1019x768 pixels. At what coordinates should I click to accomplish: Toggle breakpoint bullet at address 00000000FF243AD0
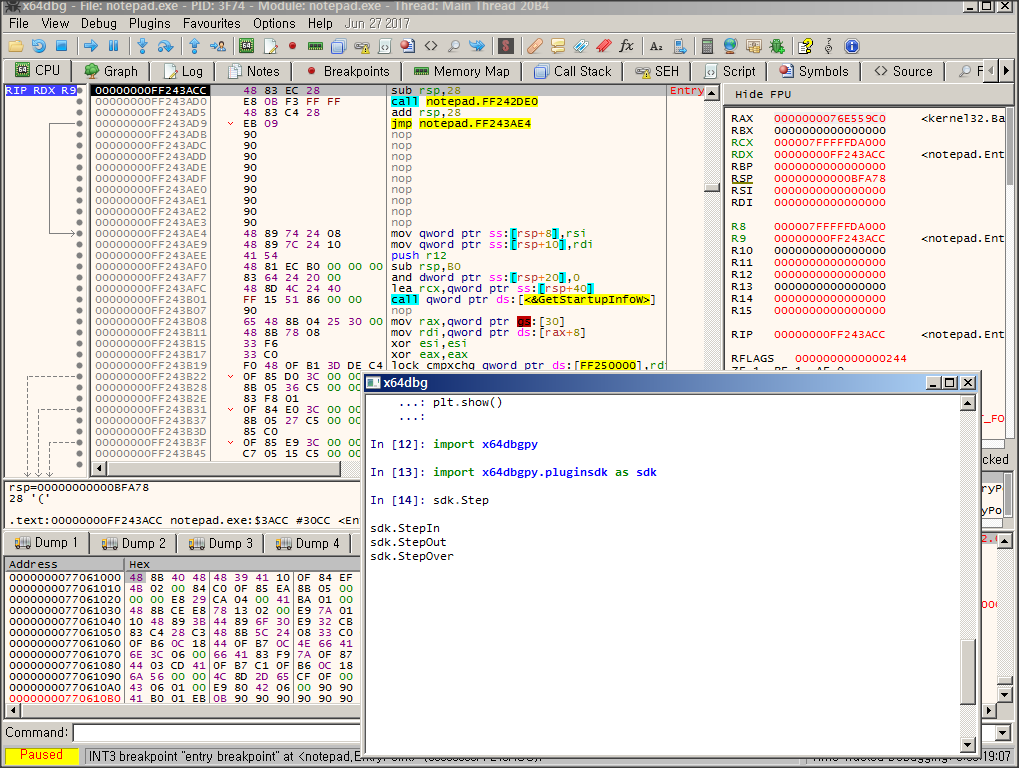coord(80,102)
